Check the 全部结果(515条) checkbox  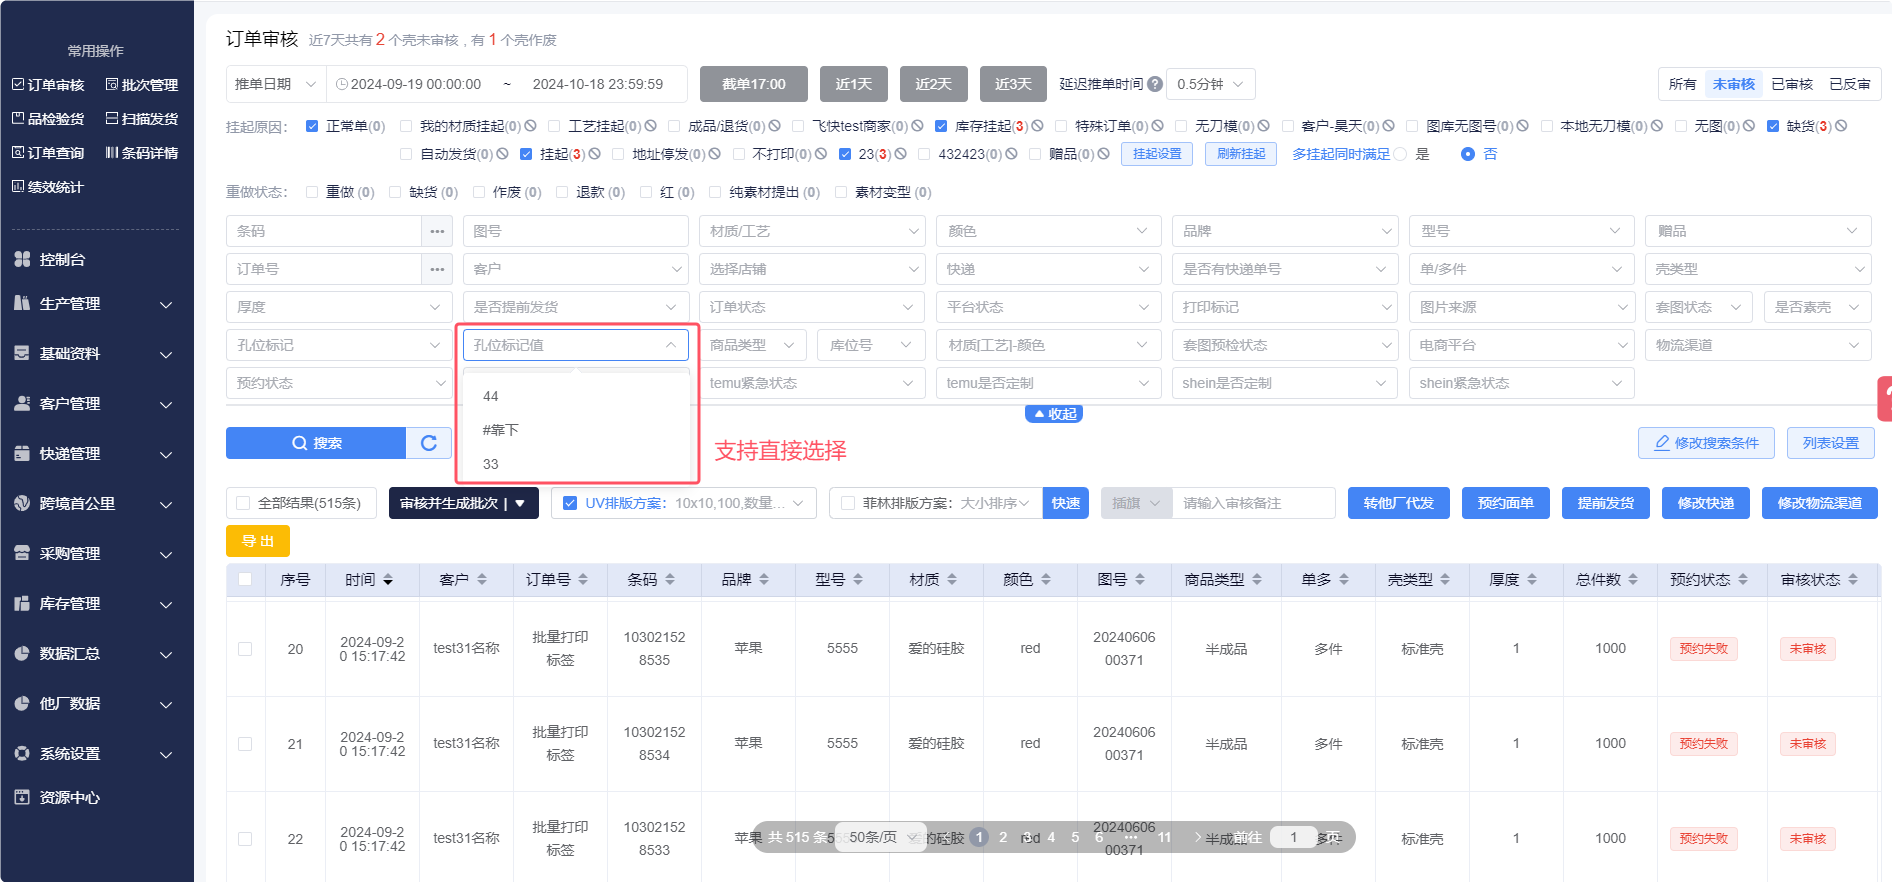(244, 503)
